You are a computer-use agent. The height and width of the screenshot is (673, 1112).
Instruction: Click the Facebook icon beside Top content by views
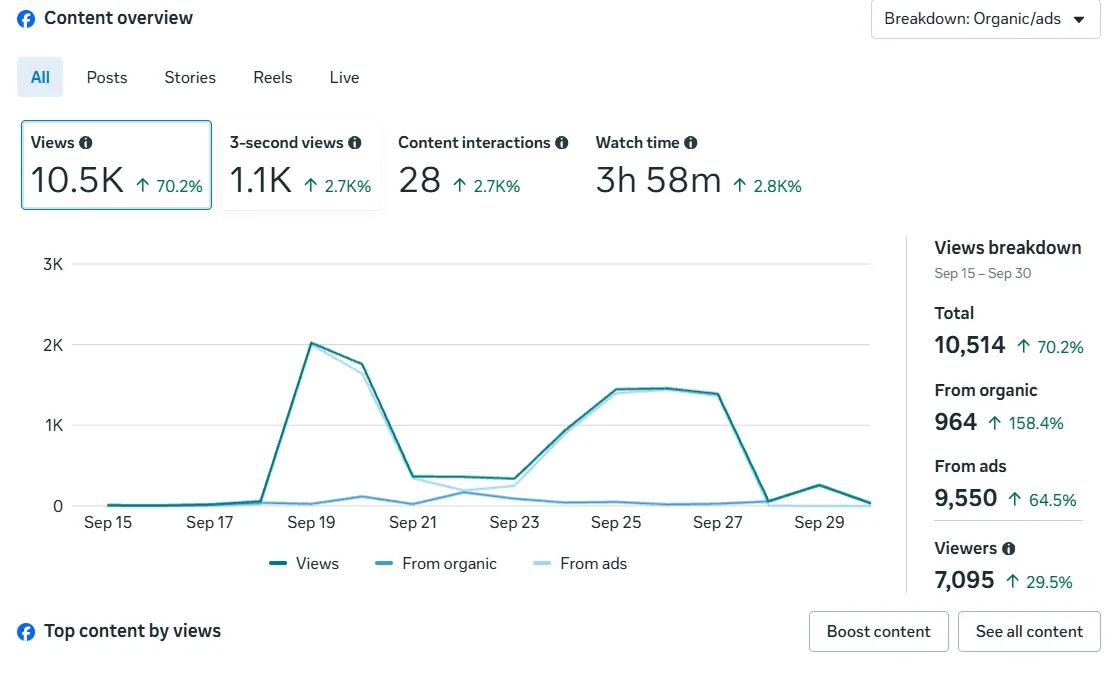pyautogui.click(x=26, y=632)
